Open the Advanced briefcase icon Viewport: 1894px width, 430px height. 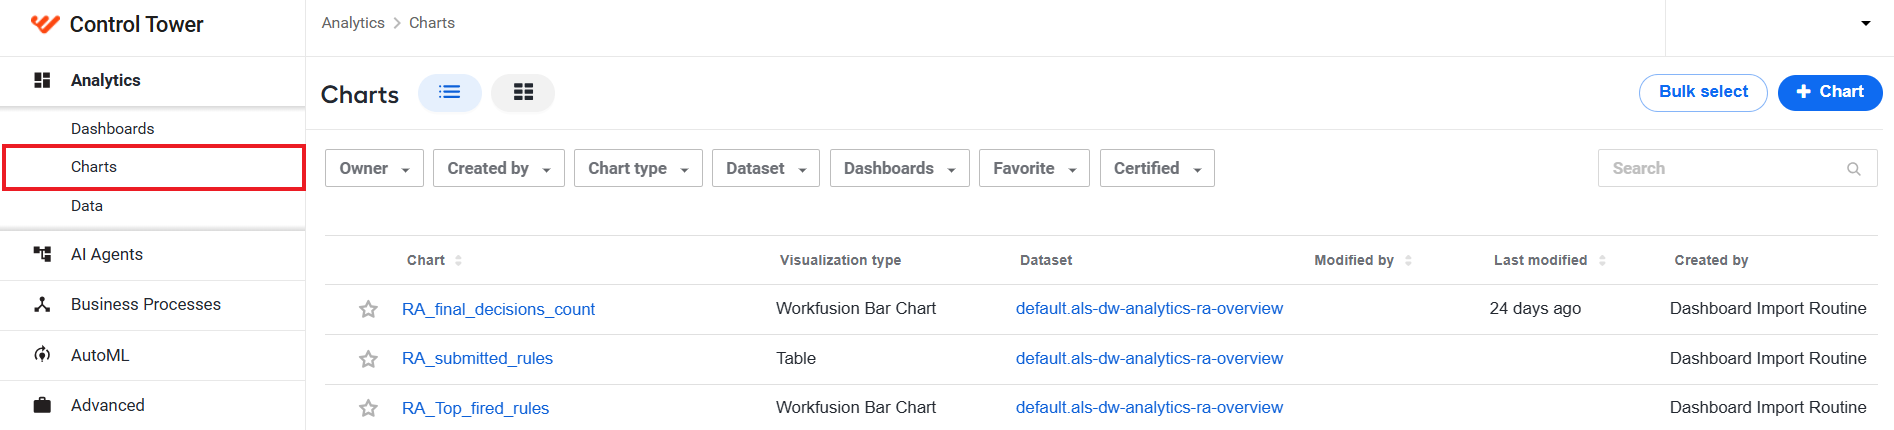[42, 405]
